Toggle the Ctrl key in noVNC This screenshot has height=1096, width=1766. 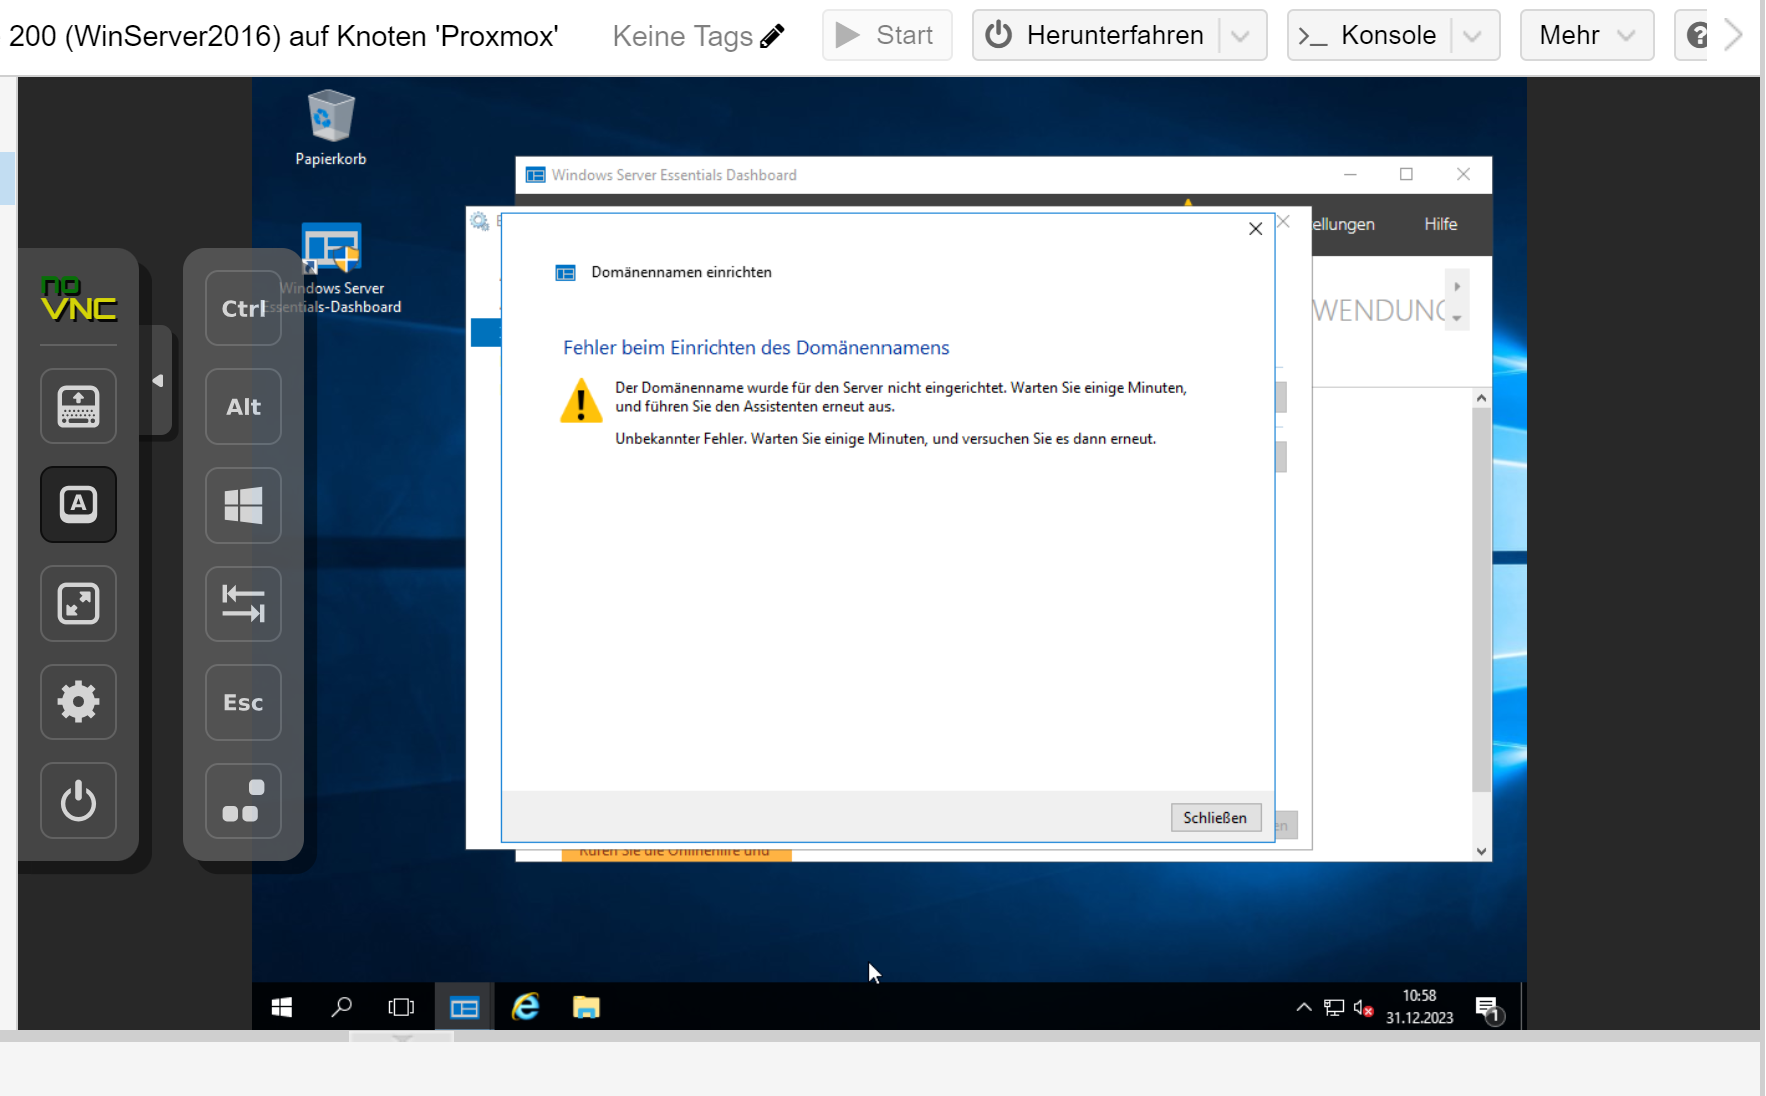click(x=243, y=308)
